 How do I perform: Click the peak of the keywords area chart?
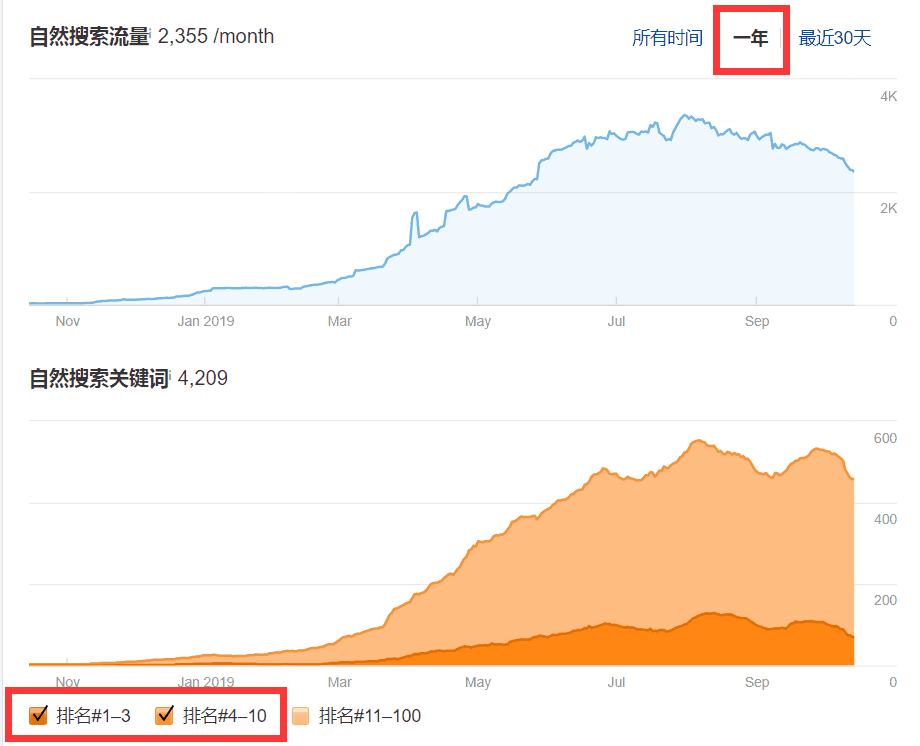pyautogui.click(x=697, y=440)
